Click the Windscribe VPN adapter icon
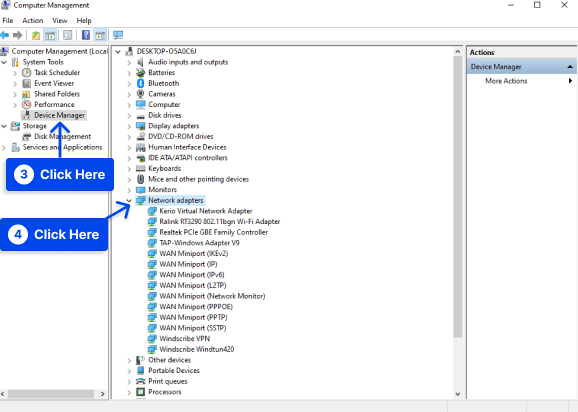Image resolution: width=578 pixels, height=412 pixels. point(152,338)
